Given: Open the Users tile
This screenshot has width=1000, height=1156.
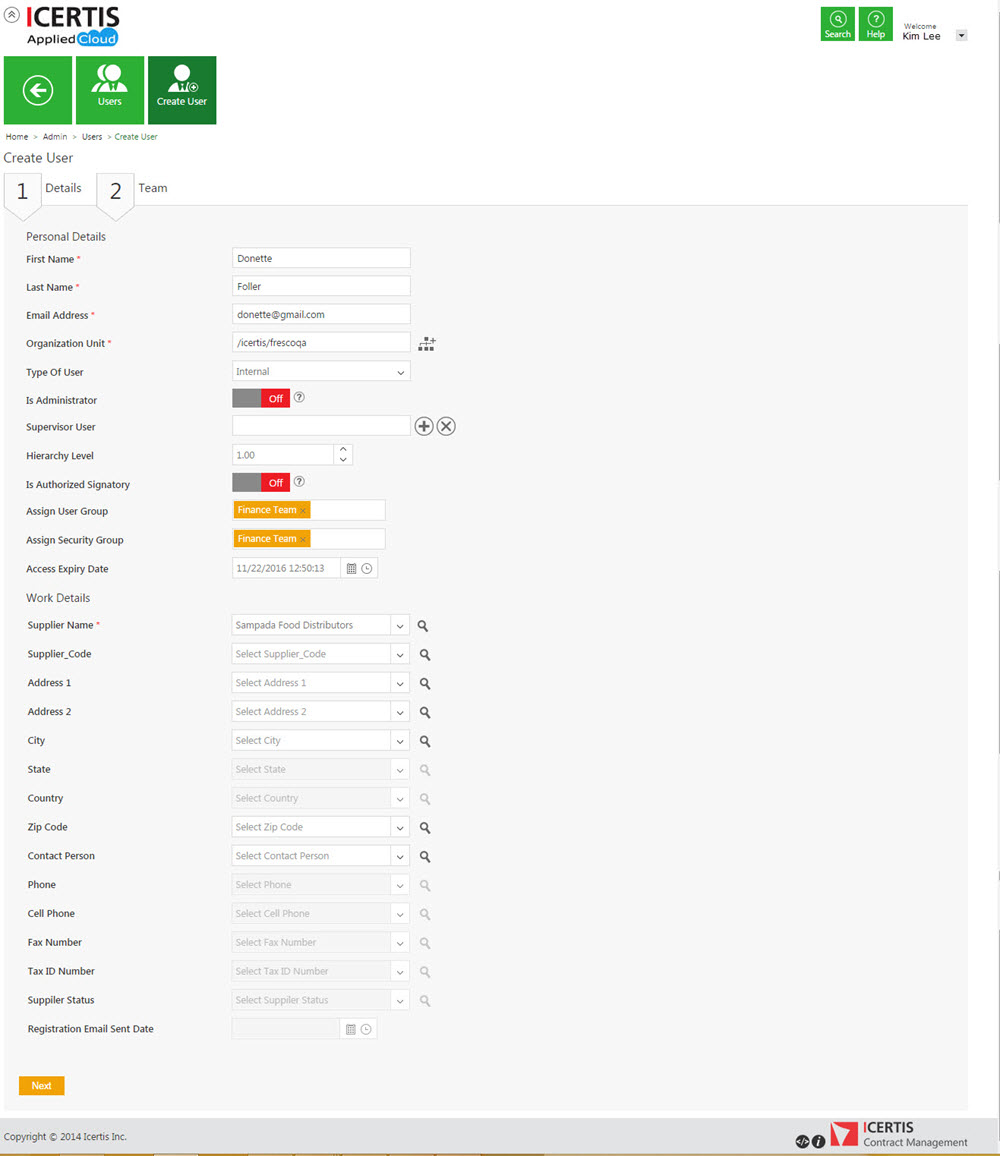Looking at the screenshot, I should pyautogui.click(x=110, y=91).
